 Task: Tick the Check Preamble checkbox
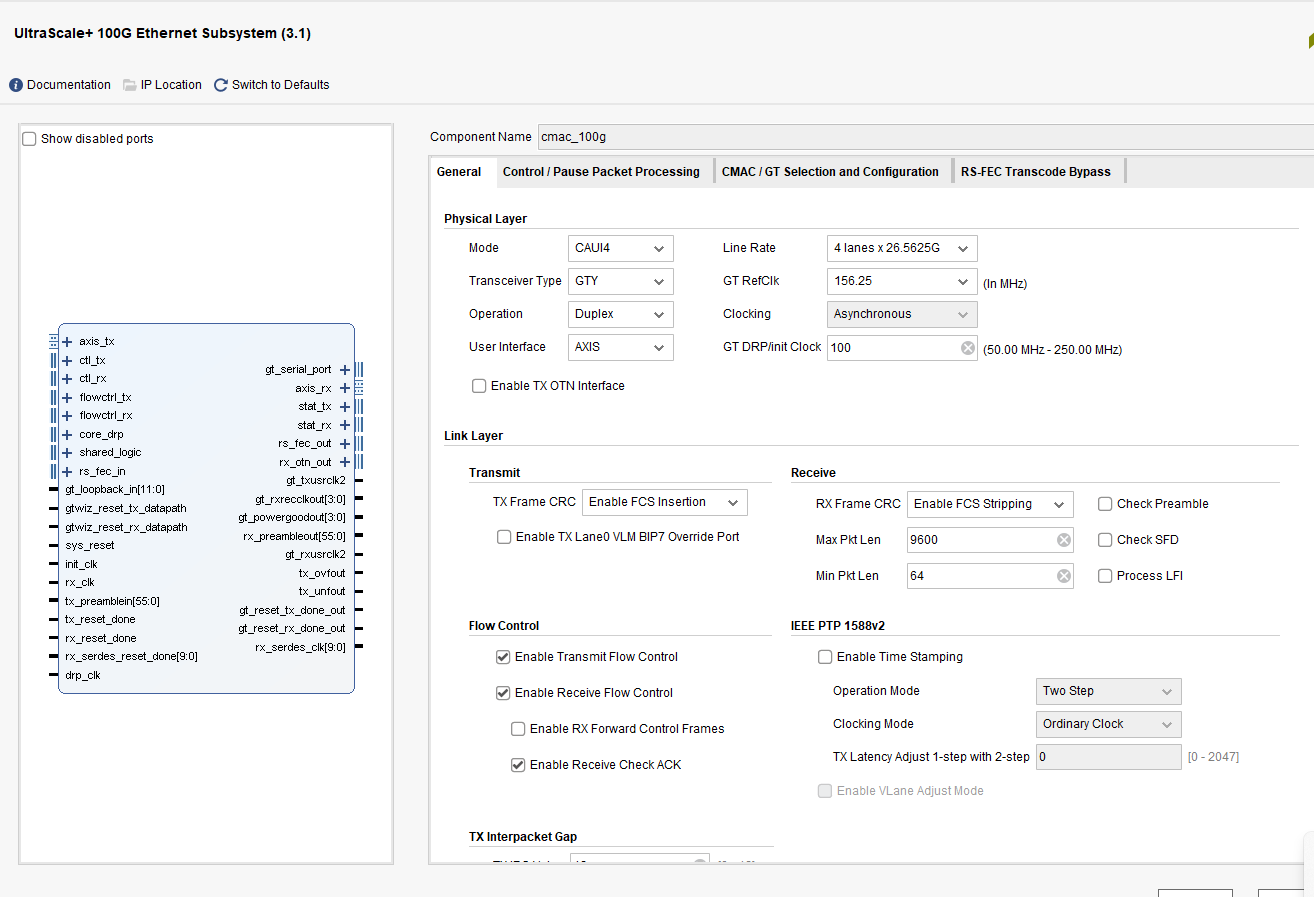coord(1105,504)
